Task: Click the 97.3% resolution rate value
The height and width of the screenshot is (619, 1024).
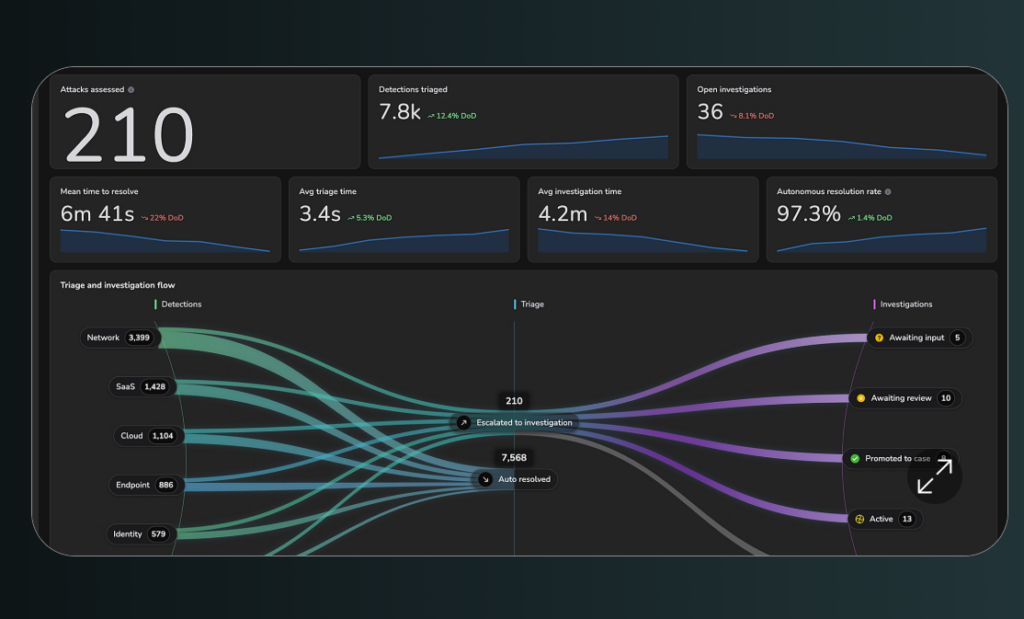Action: click(x=808, y=214)
